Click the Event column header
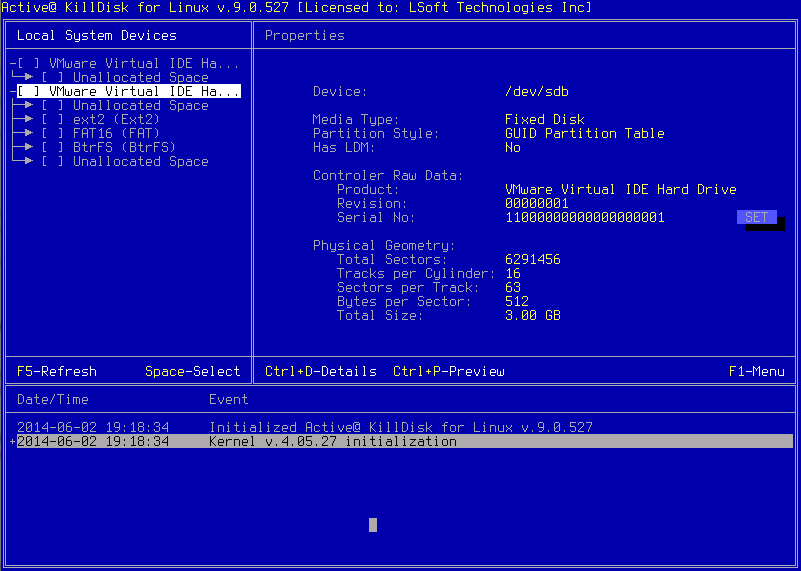This screenshot has width=801, height=571. pyautogui.click(x=229, y=399)
